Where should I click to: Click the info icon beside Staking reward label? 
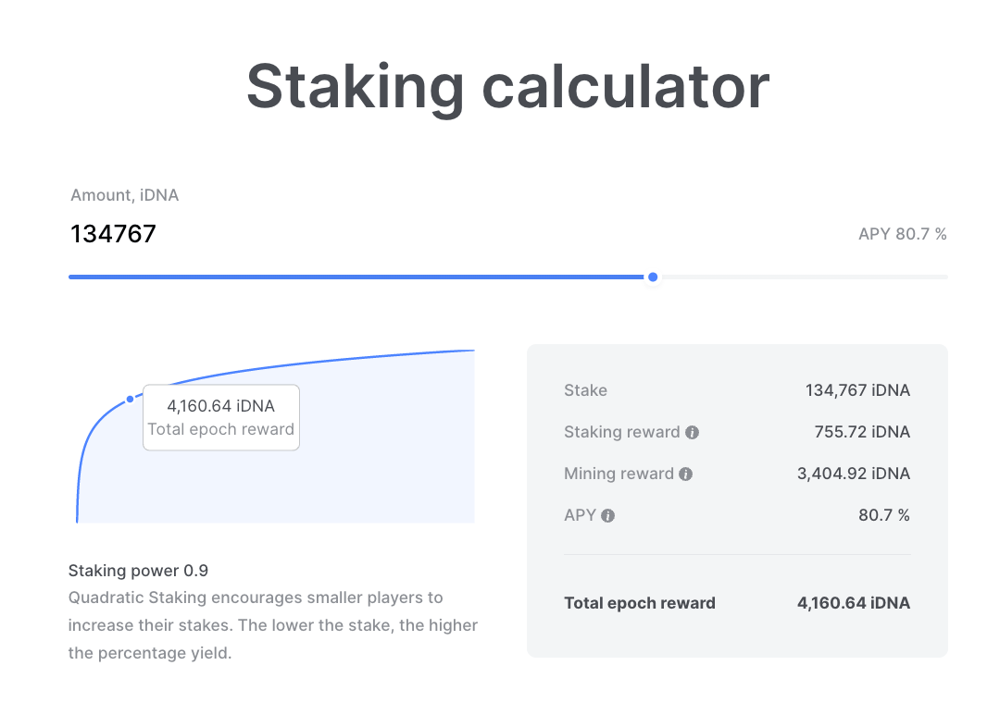tap(693, 432)
